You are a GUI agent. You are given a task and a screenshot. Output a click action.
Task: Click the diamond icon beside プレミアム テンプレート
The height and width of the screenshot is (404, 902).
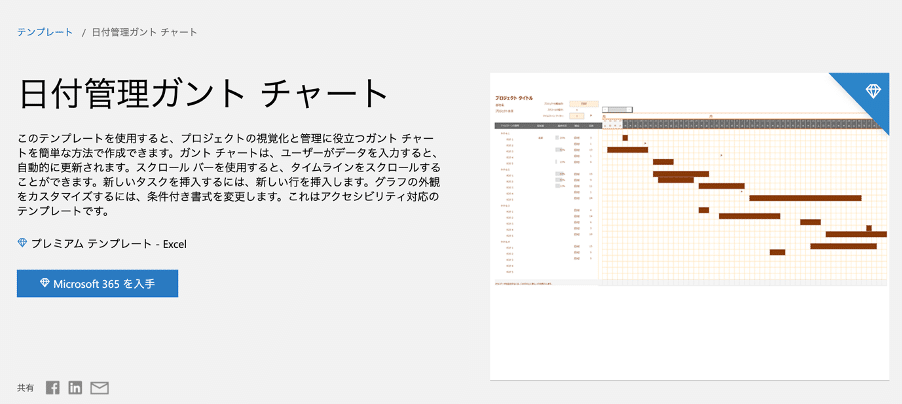tap(22, 243)
